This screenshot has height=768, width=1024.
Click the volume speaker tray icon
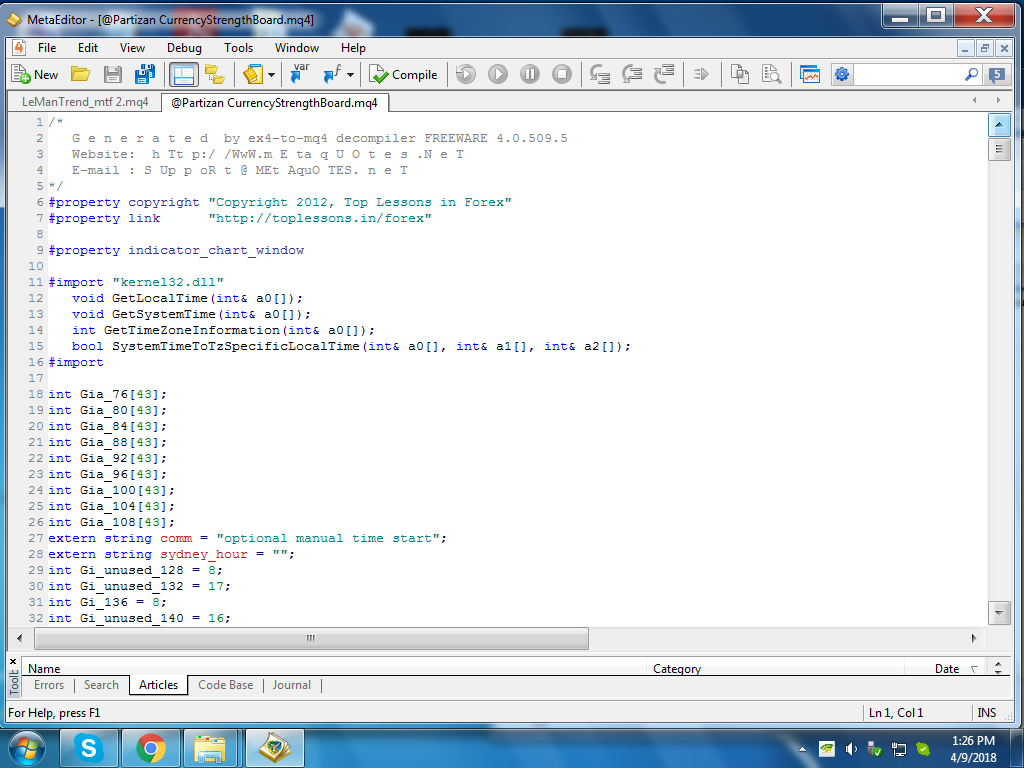click(851, 749)
